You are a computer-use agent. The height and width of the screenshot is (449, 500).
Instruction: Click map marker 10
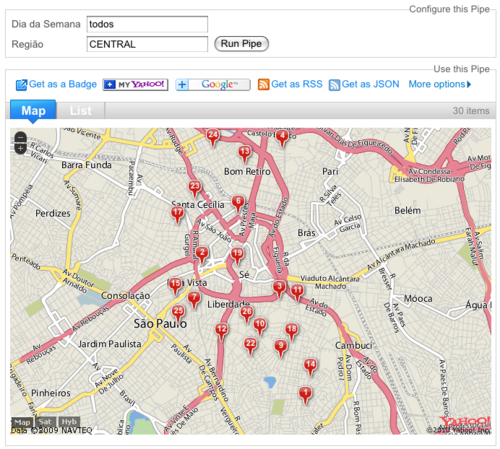coord(260,324)
